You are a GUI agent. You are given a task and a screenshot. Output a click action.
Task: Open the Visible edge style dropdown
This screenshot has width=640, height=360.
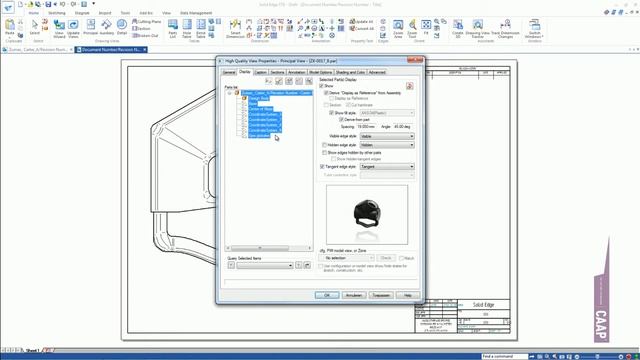click(x=387, y=136)
